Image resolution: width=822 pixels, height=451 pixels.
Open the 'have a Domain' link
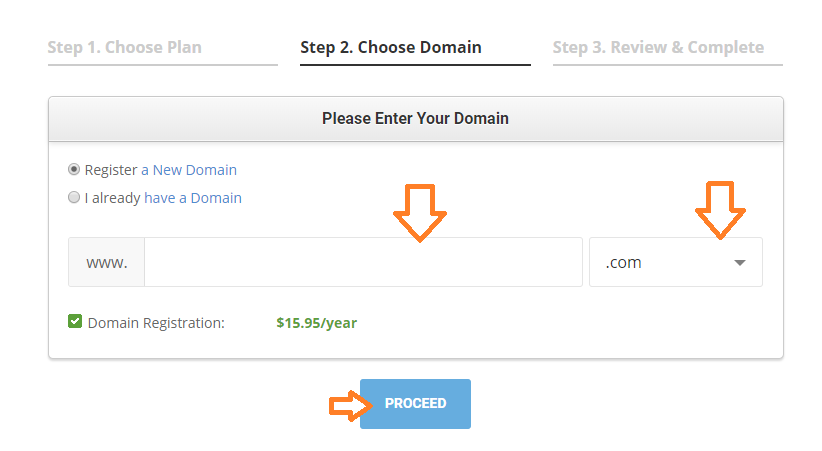tap(193, 198)
